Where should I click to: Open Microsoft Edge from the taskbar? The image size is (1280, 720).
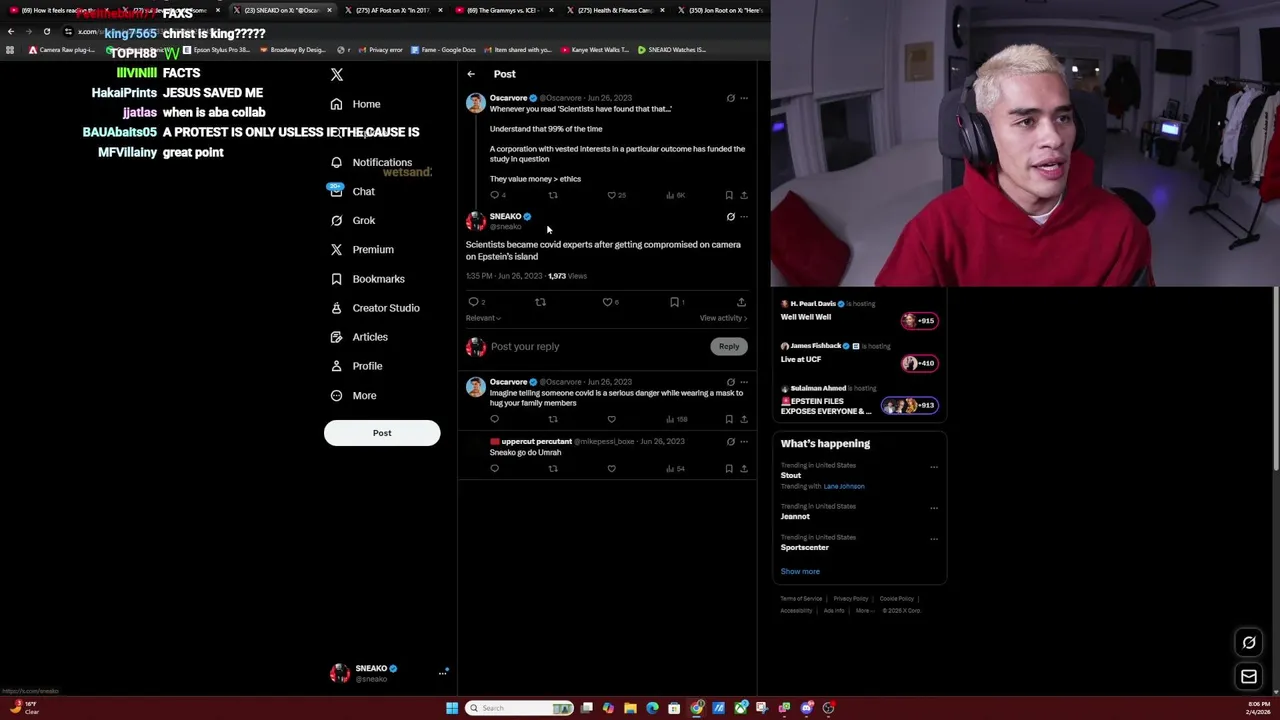(652, 708)
